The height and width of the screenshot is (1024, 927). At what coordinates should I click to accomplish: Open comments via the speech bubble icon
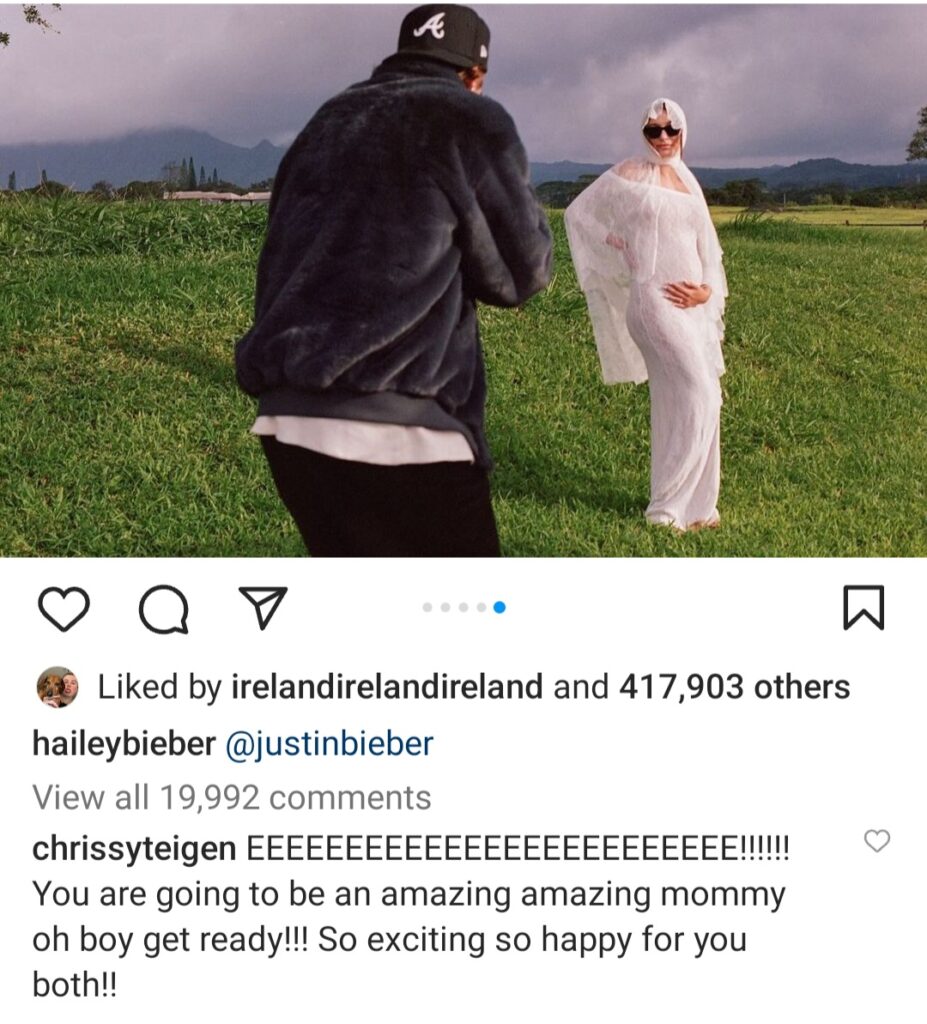click(x=164, y=609)
